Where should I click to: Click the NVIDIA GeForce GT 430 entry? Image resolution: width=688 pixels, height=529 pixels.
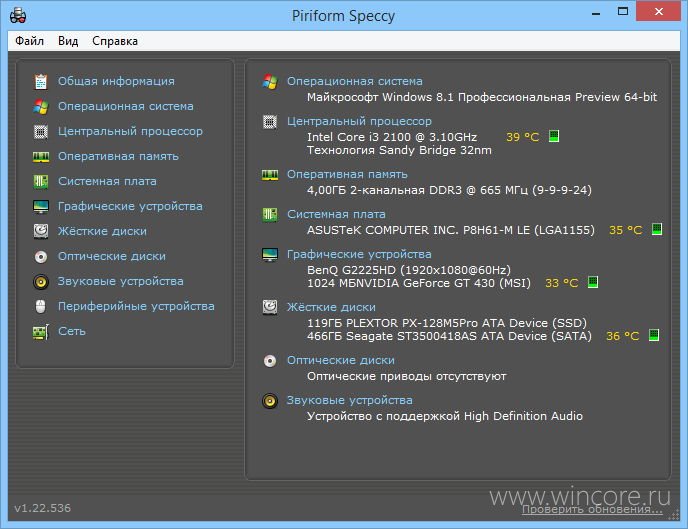tap(419, 283)
